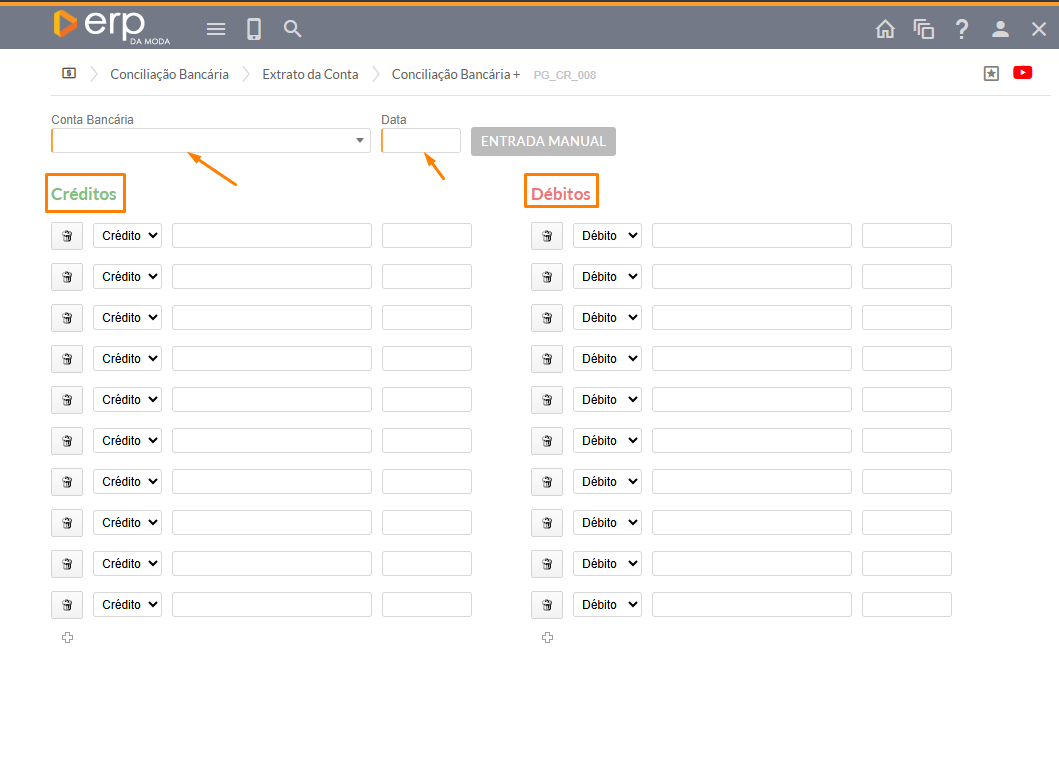Add a new credit row with plus icon
Screen dimensions: 1059x773
point(67,638)
